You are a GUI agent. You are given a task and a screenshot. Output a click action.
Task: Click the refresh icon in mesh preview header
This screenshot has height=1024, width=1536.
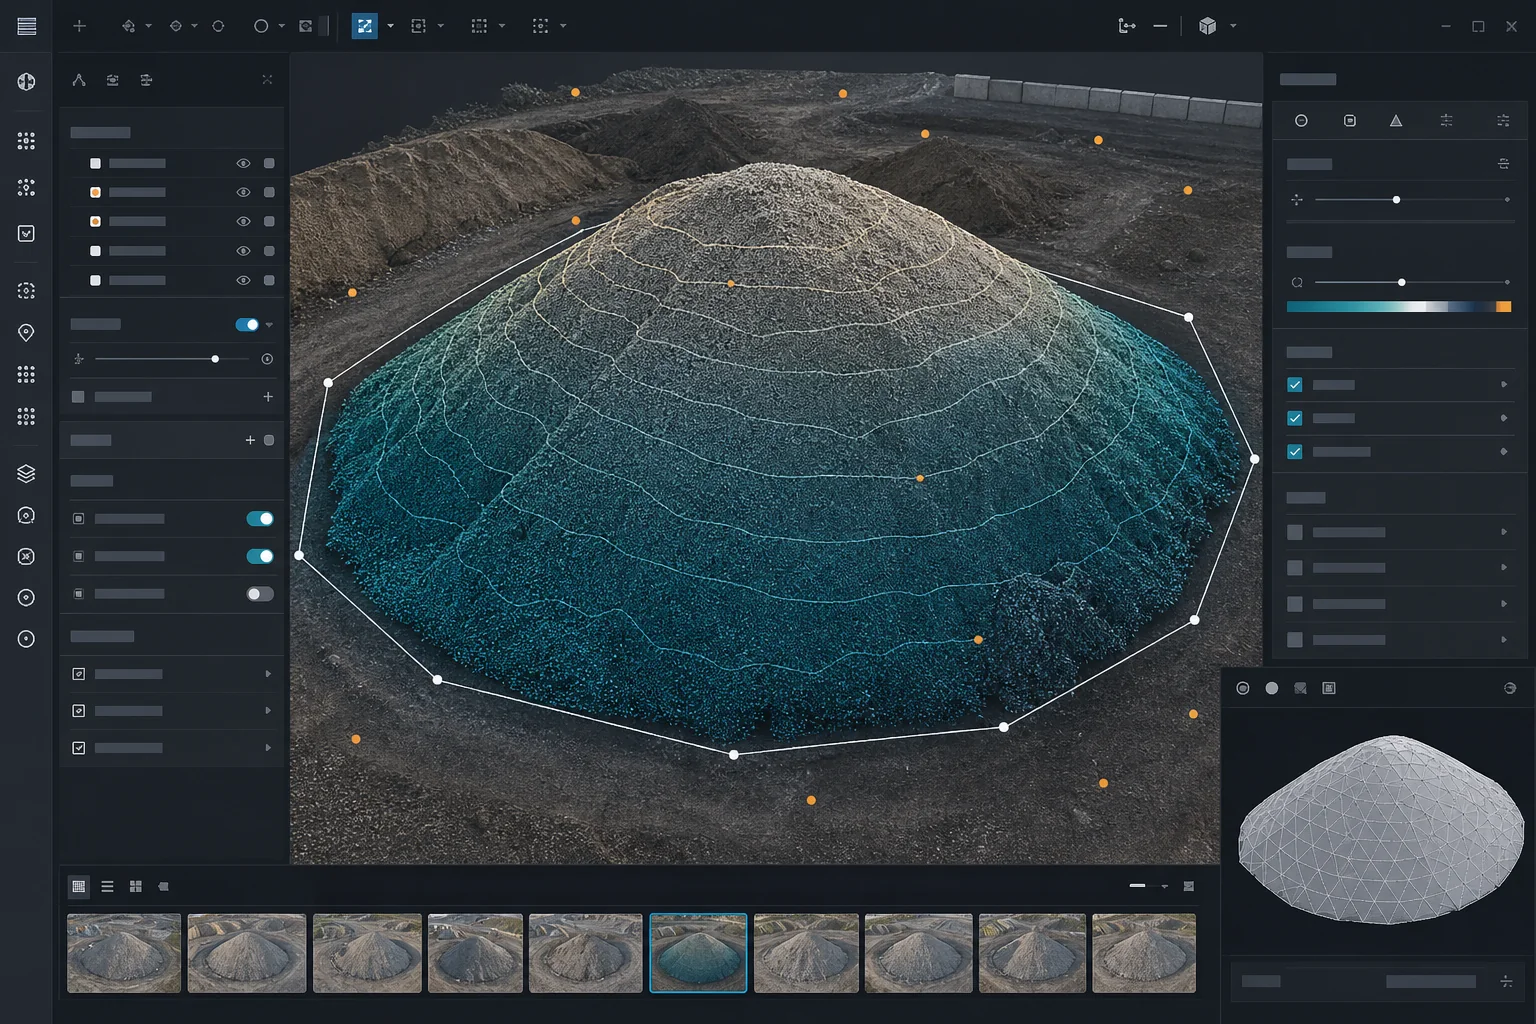coord(1510,688)
